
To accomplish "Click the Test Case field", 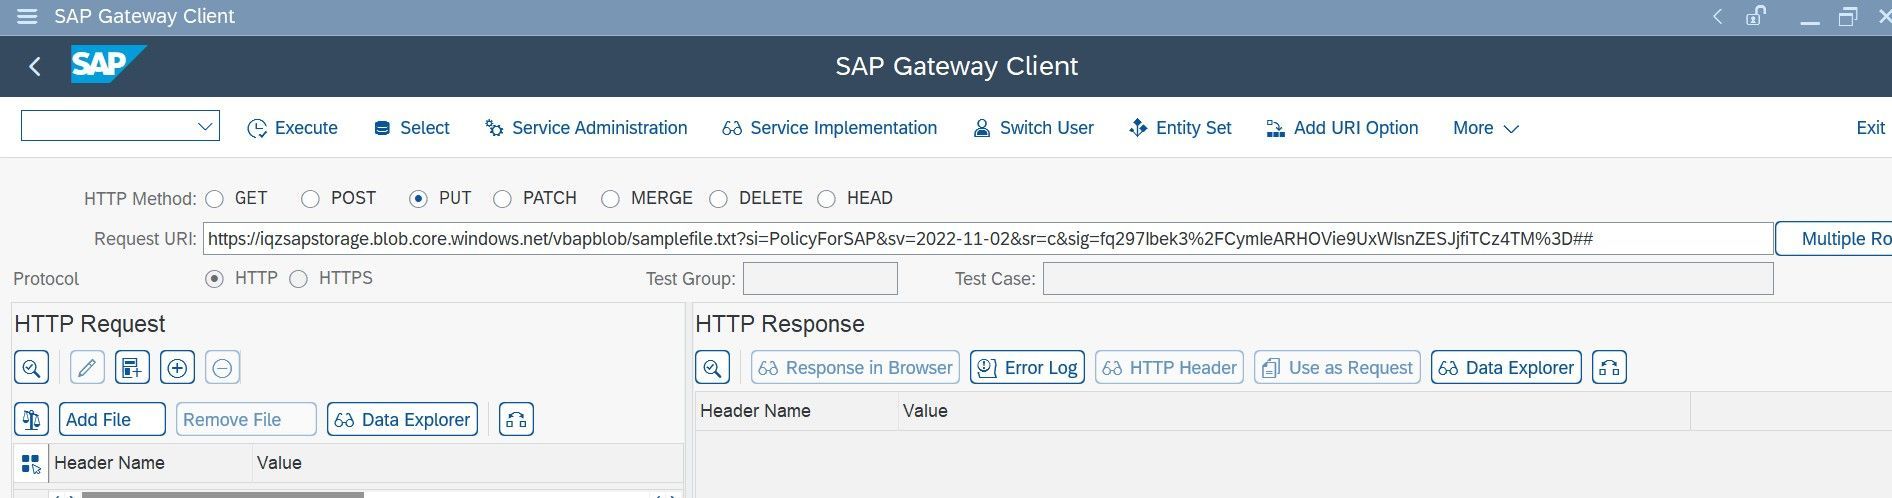I will [x=1408, y=279].
